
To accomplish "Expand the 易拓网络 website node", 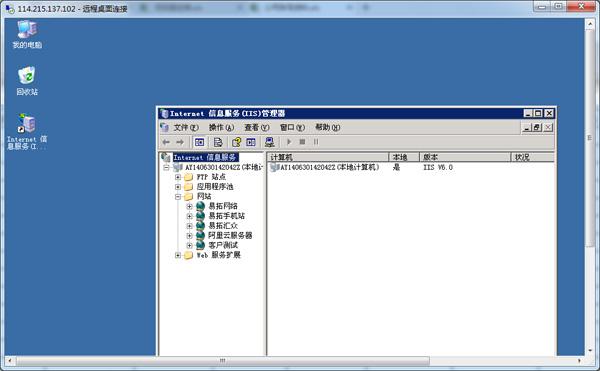I will (x=189, y=206).
